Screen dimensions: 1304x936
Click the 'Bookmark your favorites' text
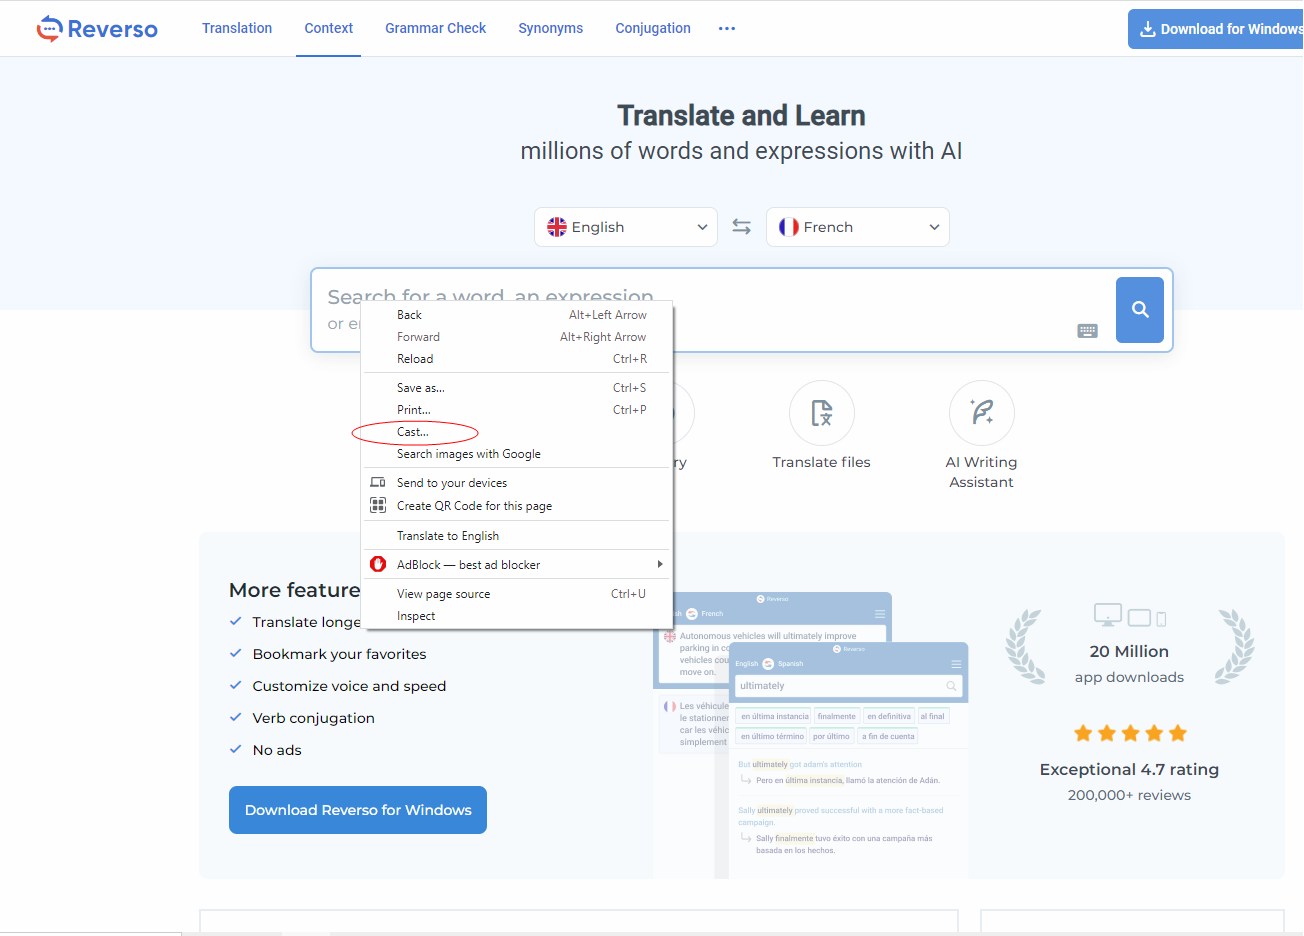[x=340, y=654]
